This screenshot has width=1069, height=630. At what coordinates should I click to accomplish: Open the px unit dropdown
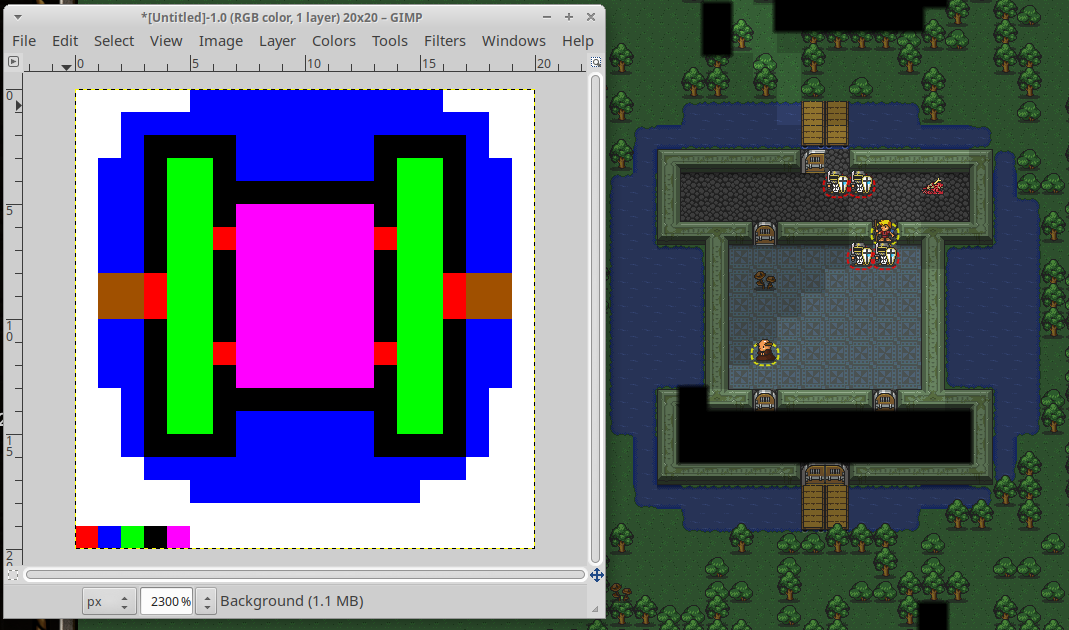(x=108, y=601)
